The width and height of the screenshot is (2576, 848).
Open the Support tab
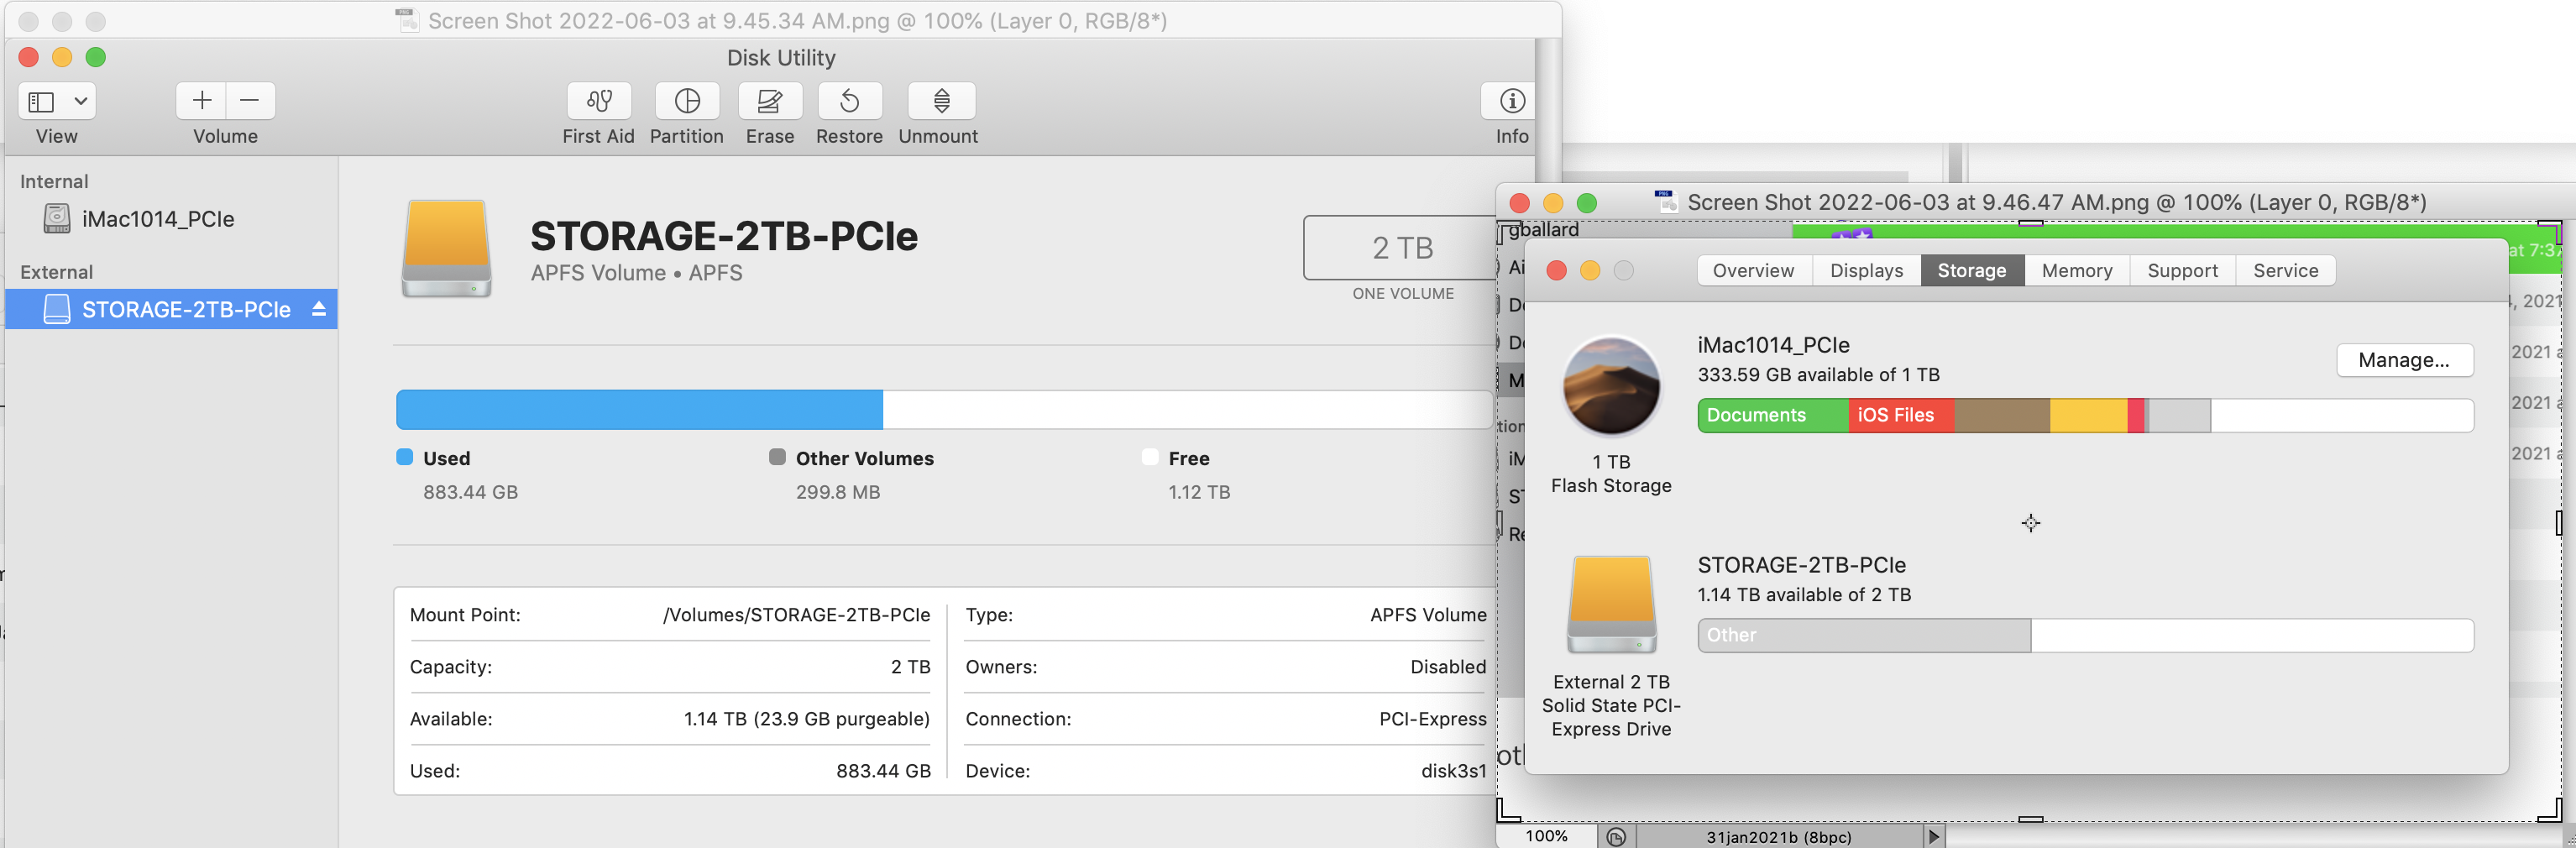click(x=2182, y=271)
